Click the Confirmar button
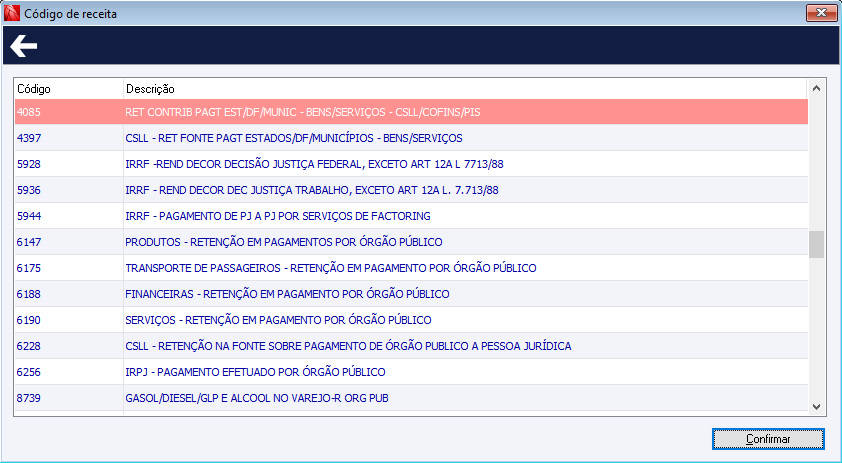The height and width of the screenshot is (463, 842). tap(768, 439)
